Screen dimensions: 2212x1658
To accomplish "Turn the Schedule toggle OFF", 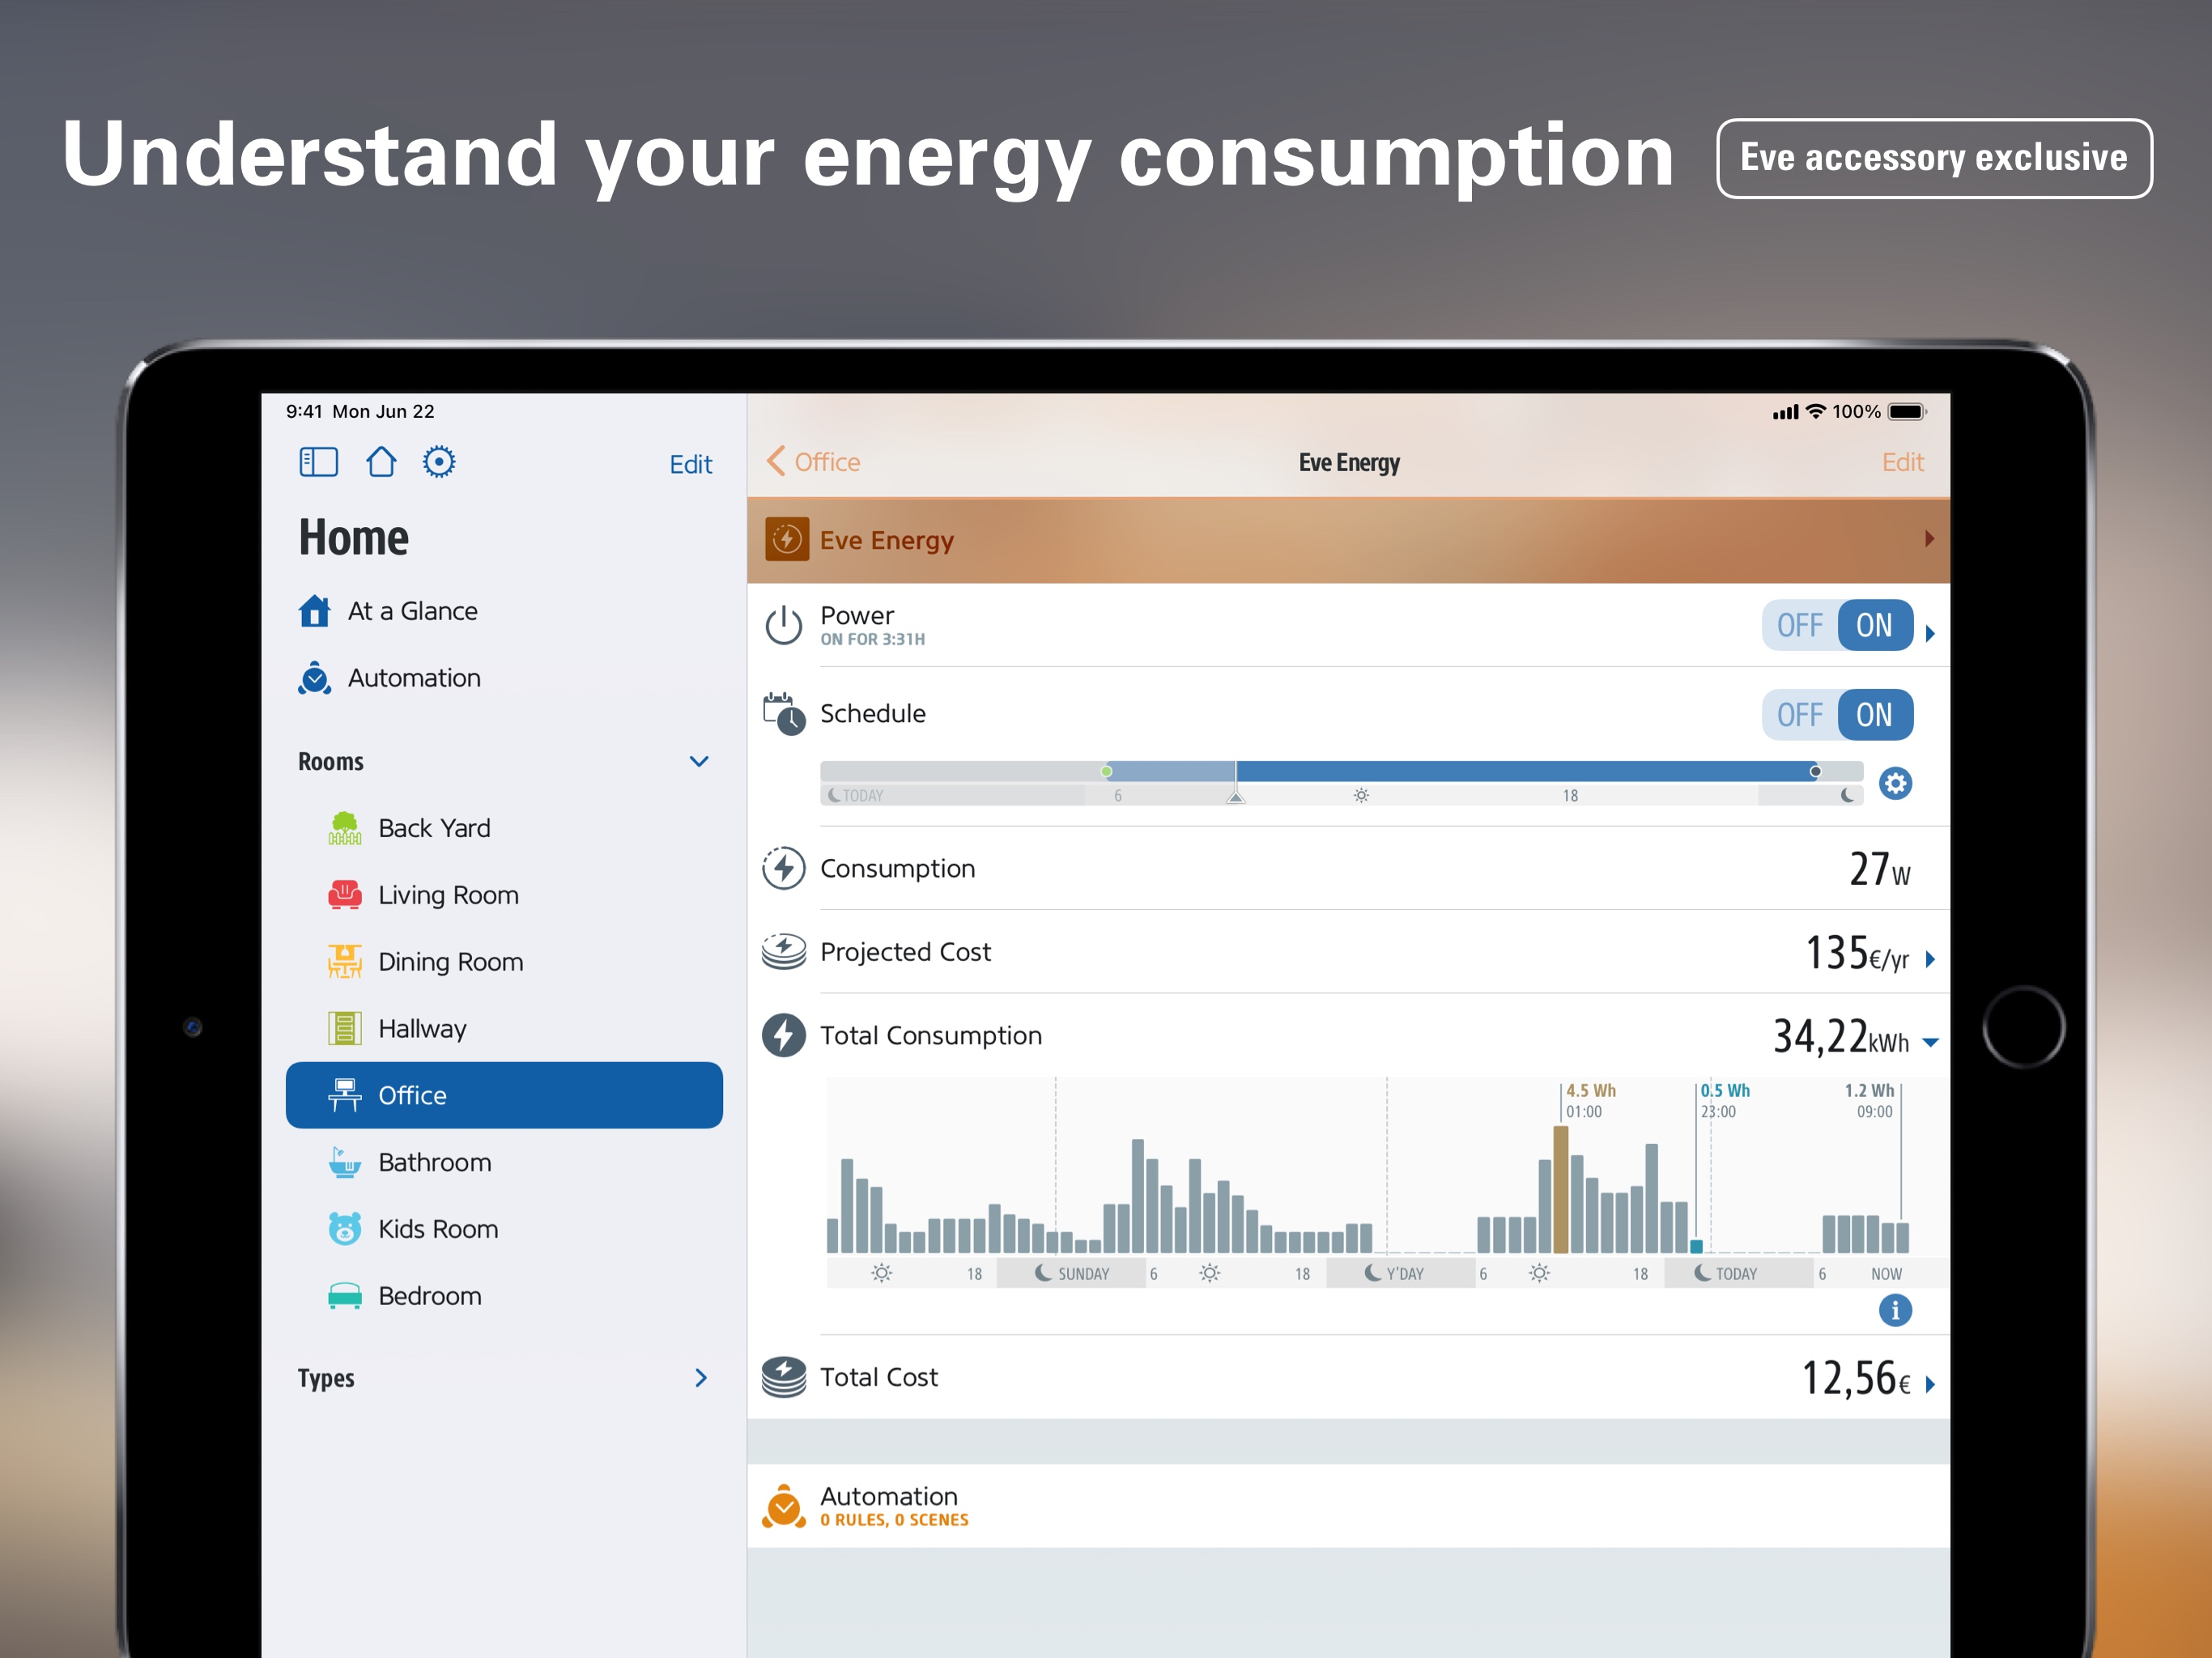I will click(1799, 715).
